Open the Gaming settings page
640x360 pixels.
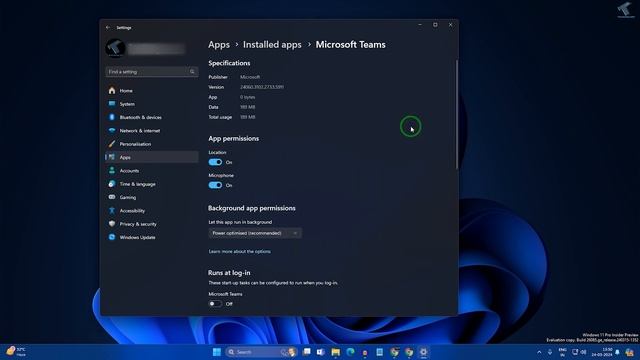pos(152,197)
